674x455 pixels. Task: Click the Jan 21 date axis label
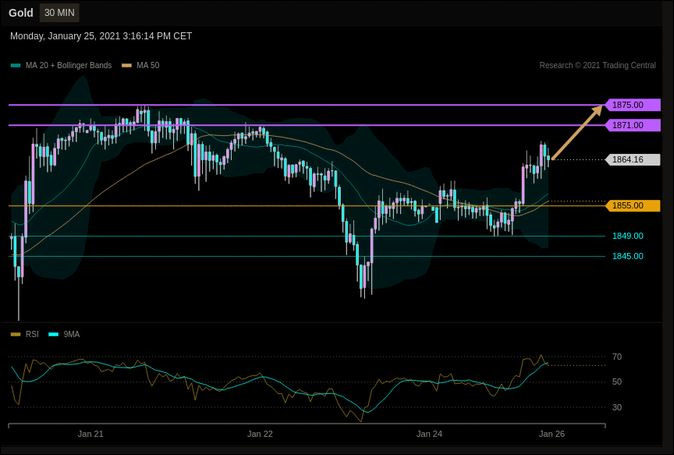90,434
